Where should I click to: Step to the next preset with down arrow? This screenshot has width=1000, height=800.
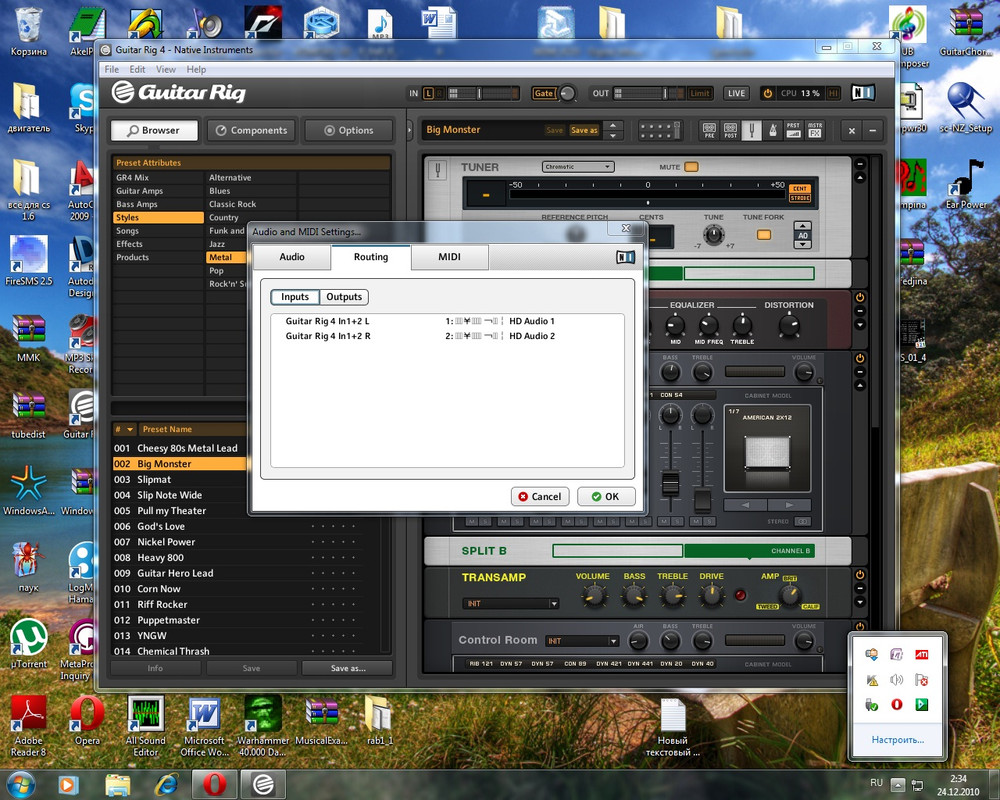613,136
